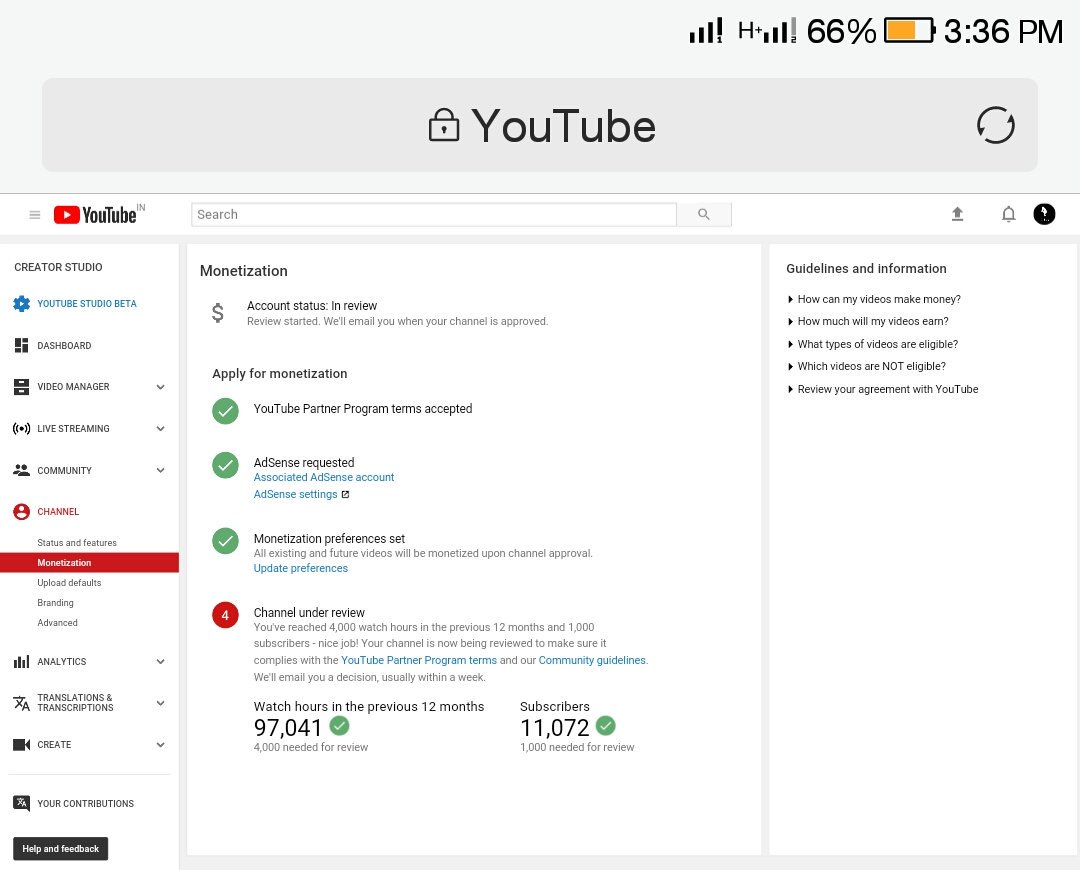Click the 97,041 watch hours value
1080x870 pixels.
[x=288, y=727]
